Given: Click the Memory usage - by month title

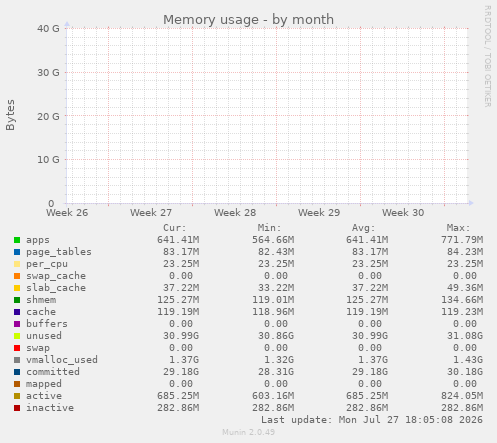Looking at the screenshot, I should tap(248, 20).
